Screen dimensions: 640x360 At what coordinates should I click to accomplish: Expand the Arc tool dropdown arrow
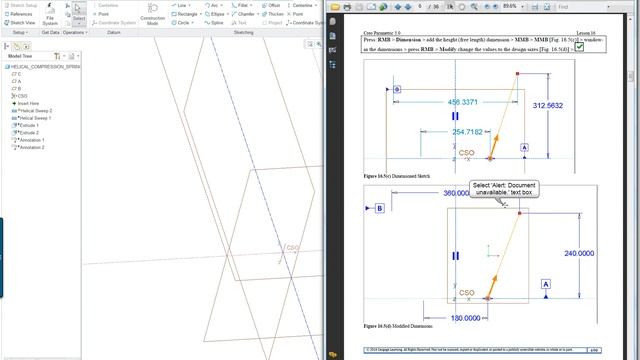(222, 5)
